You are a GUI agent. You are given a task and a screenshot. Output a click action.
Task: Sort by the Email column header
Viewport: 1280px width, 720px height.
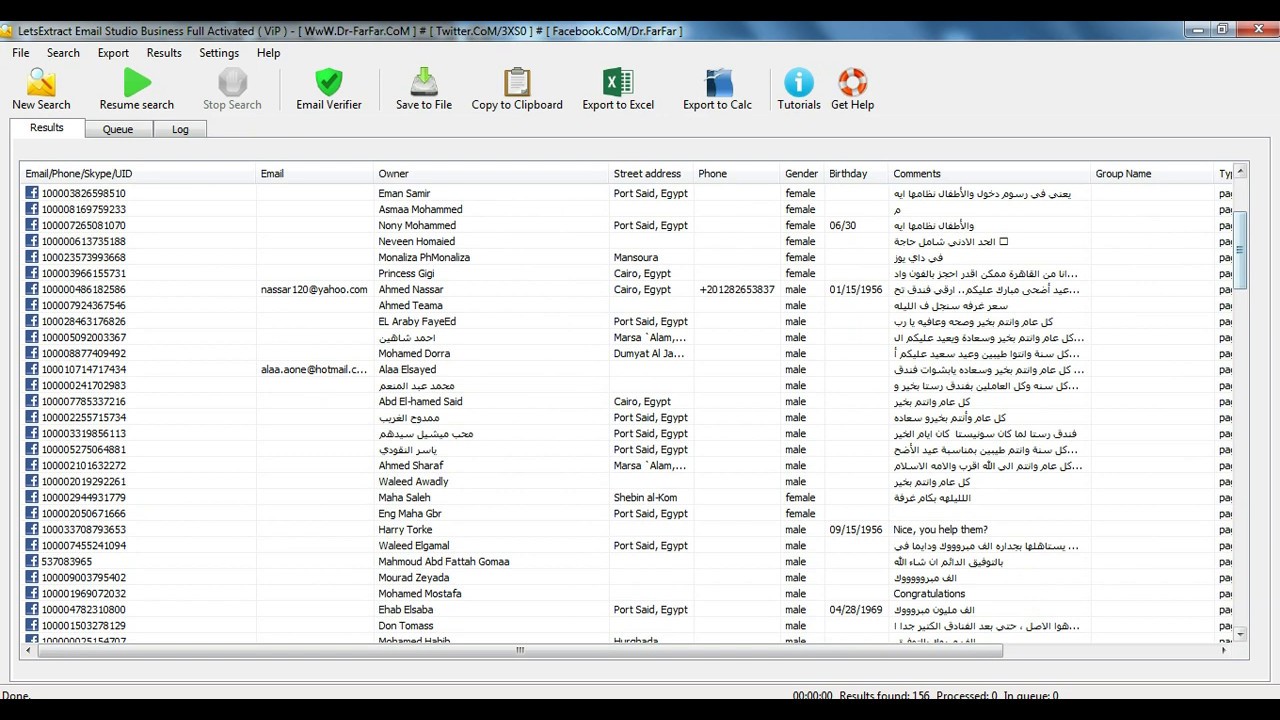click(x=315, y=173)
